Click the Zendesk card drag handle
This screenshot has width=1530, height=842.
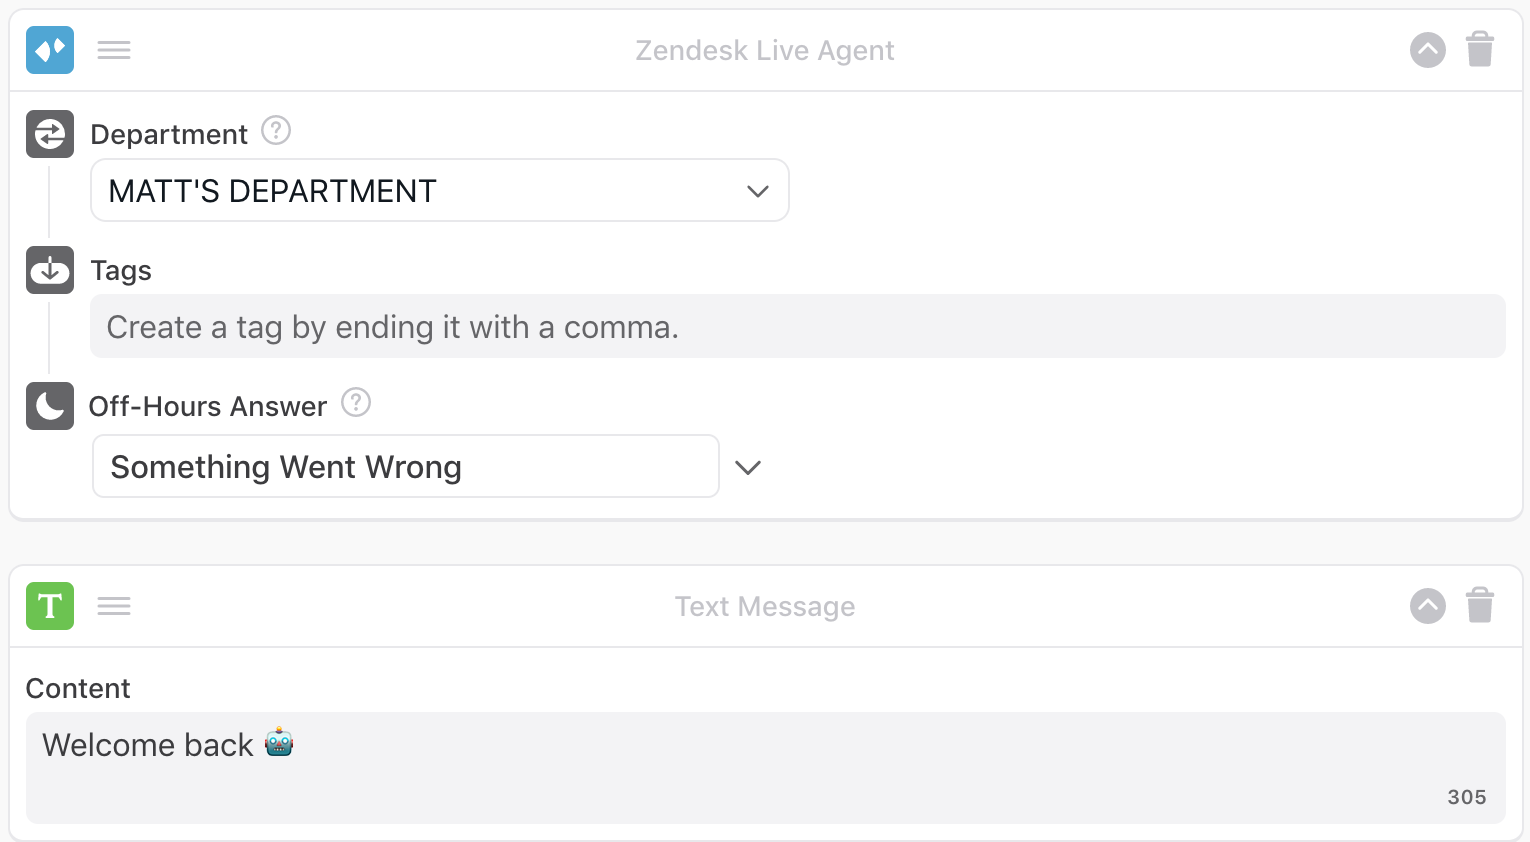click(x=114, y=50)
